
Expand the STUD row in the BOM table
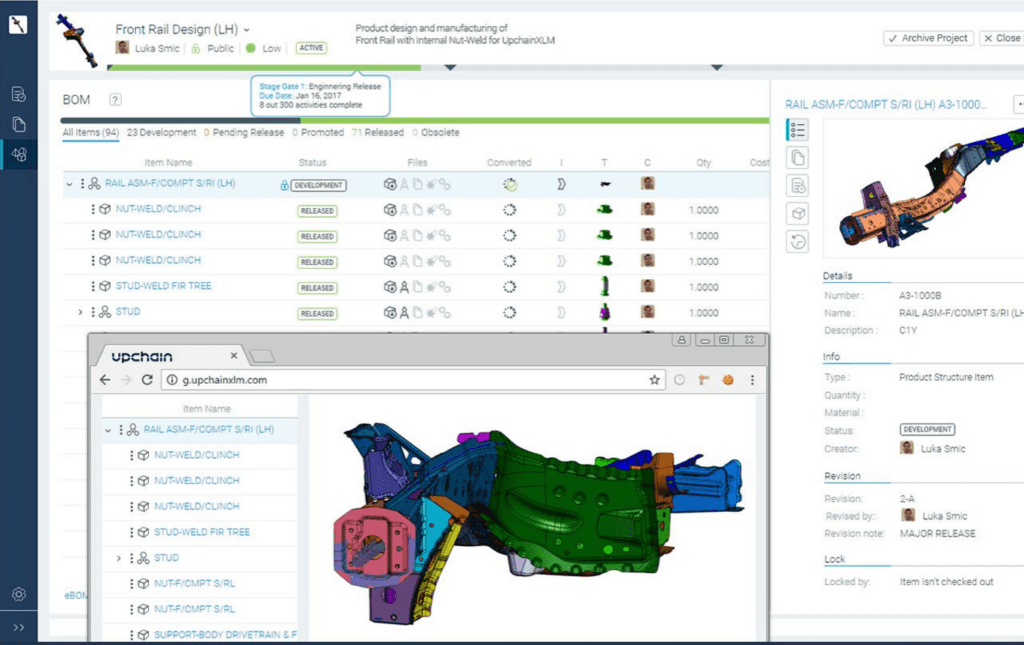78,311
